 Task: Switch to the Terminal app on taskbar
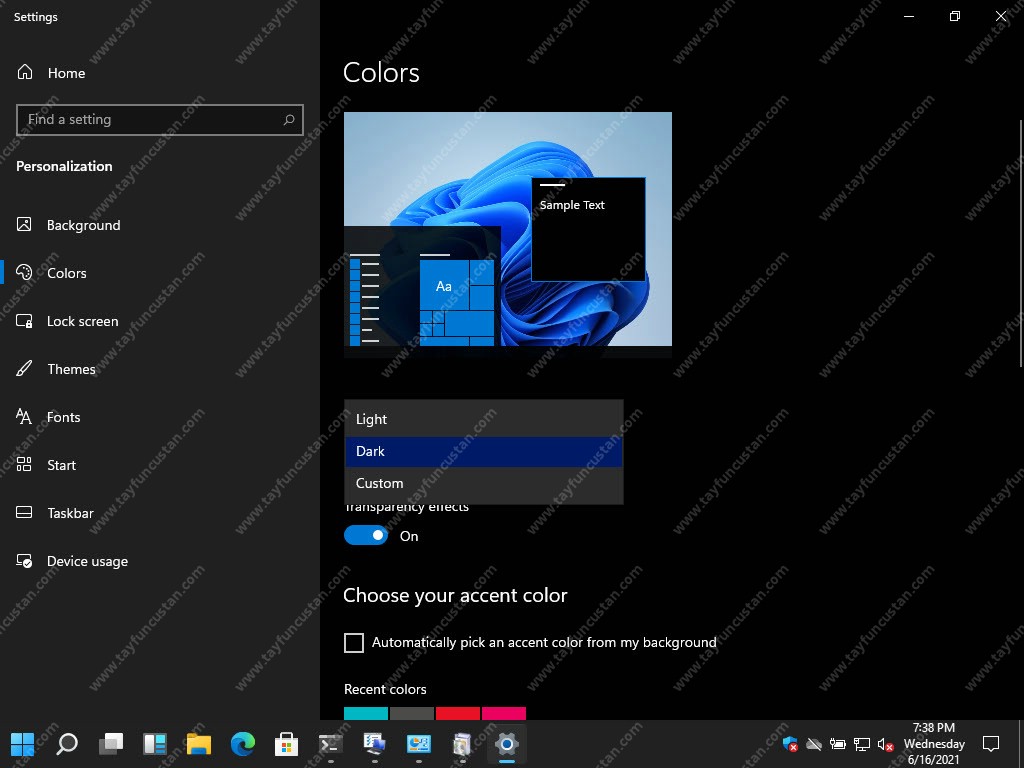[330, 743]
